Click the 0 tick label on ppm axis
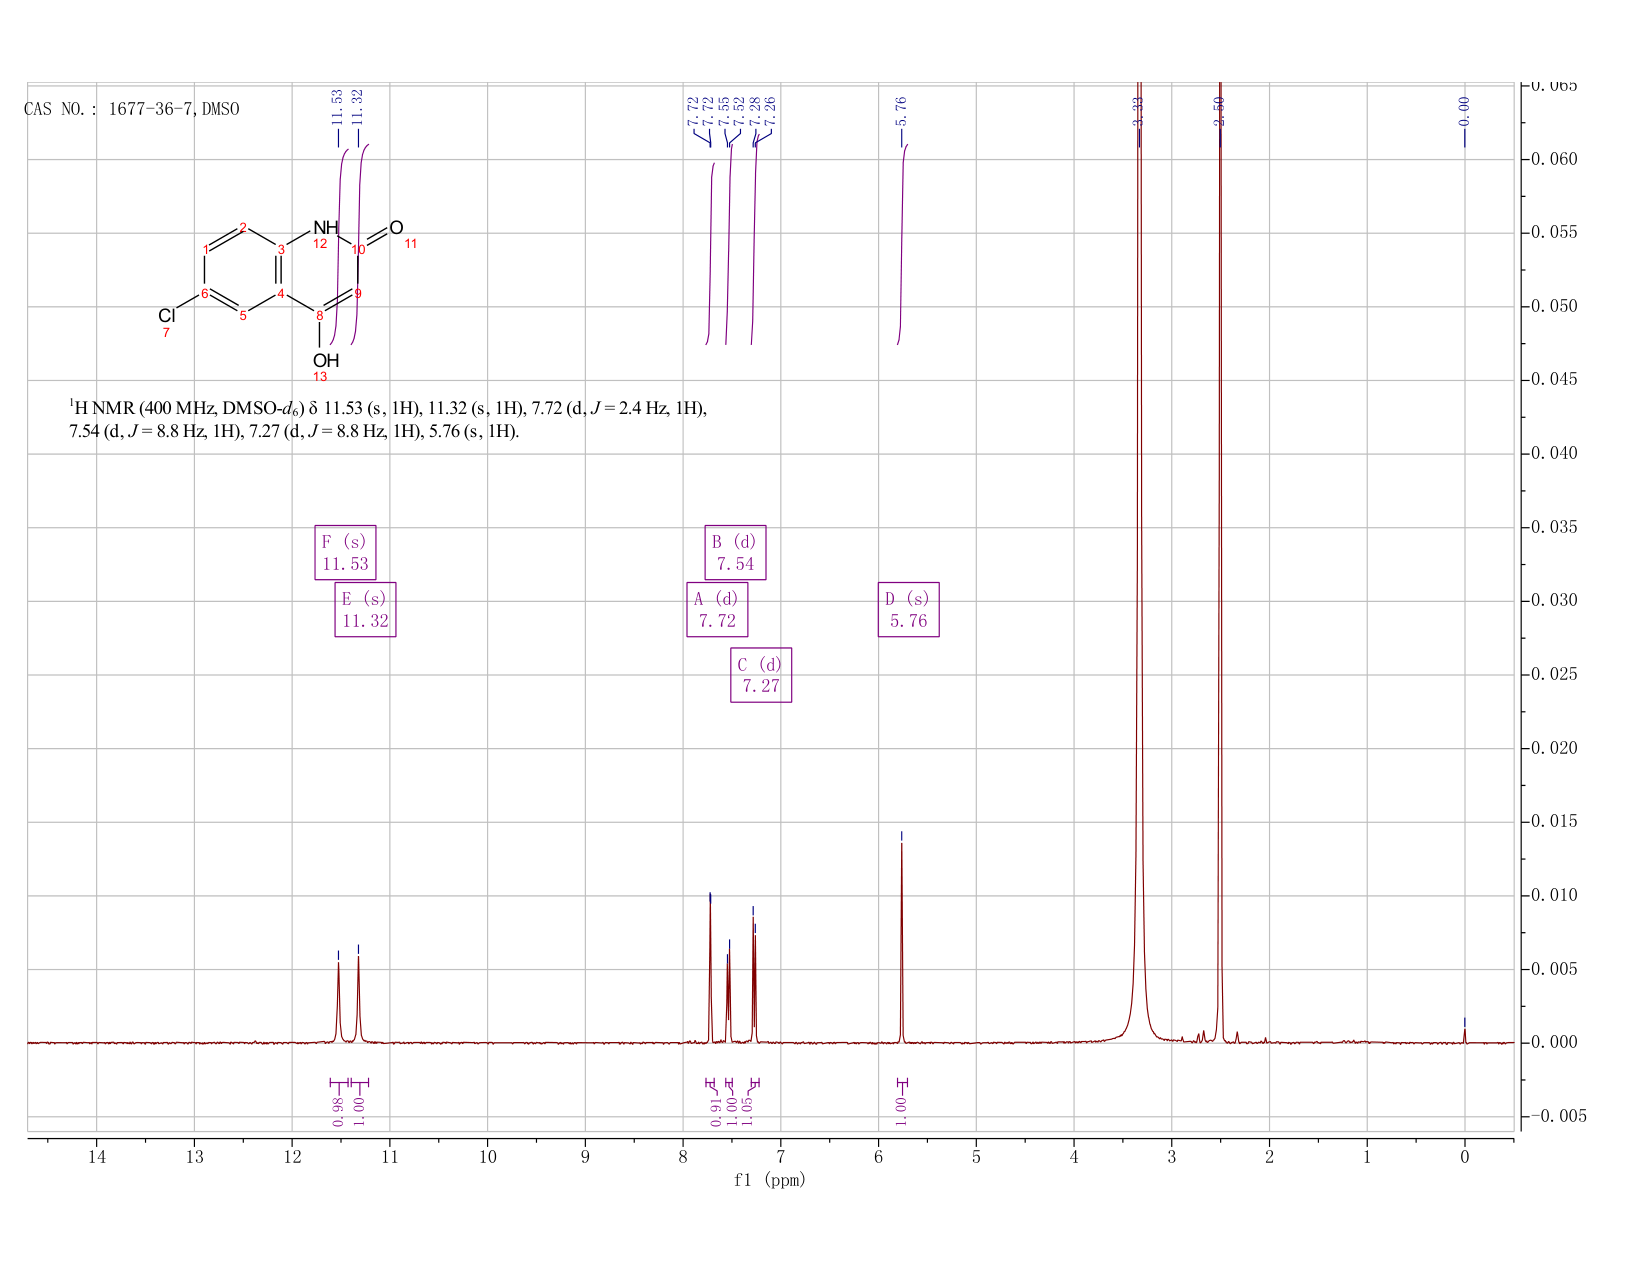Image resolution: width=1650 pixels, height=1275 pixels. (x=1465, y=1157)
